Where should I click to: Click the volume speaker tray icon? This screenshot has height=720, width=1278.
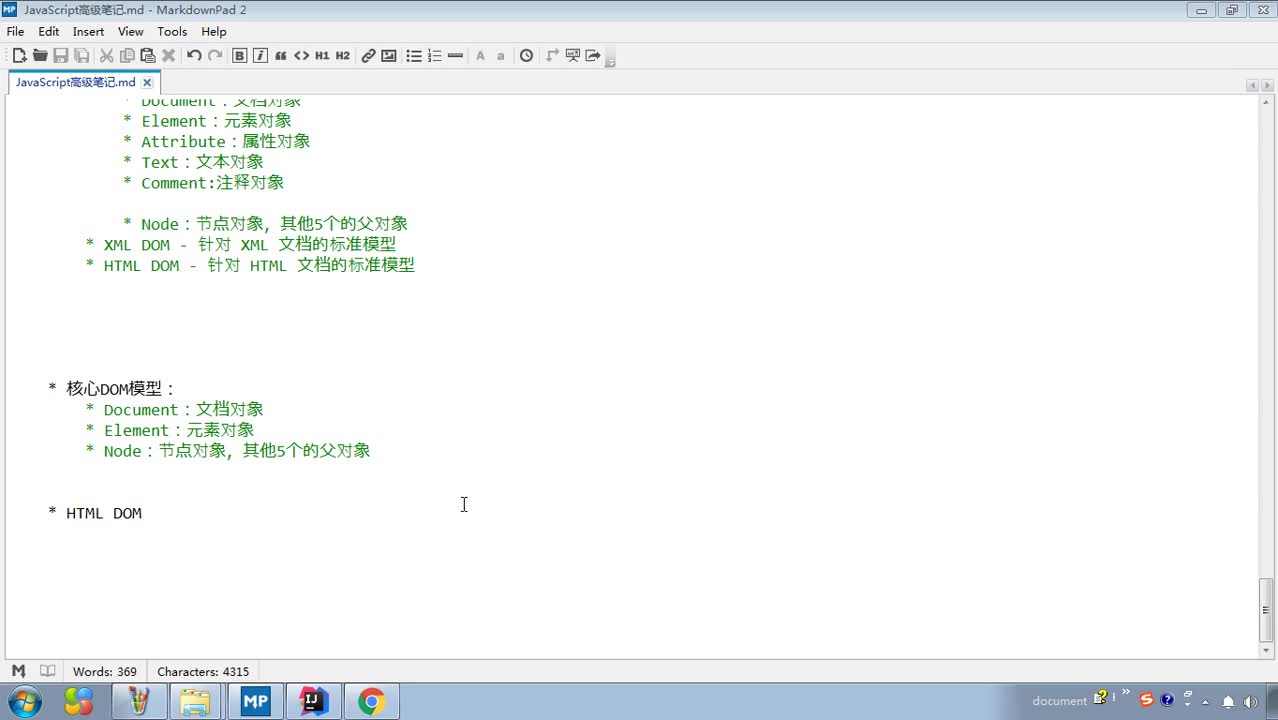point(1249,701)
